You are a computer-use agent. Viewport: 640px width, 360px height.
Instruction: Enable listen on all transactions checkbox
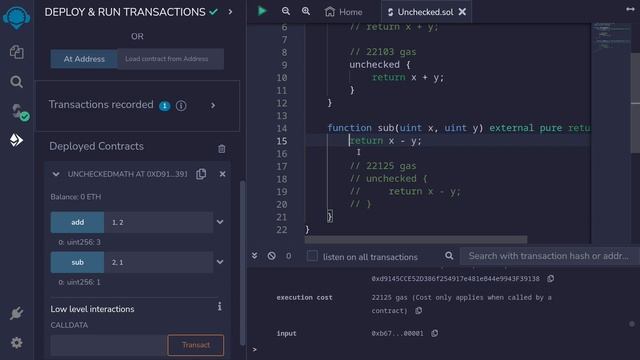tap(312, 256)
